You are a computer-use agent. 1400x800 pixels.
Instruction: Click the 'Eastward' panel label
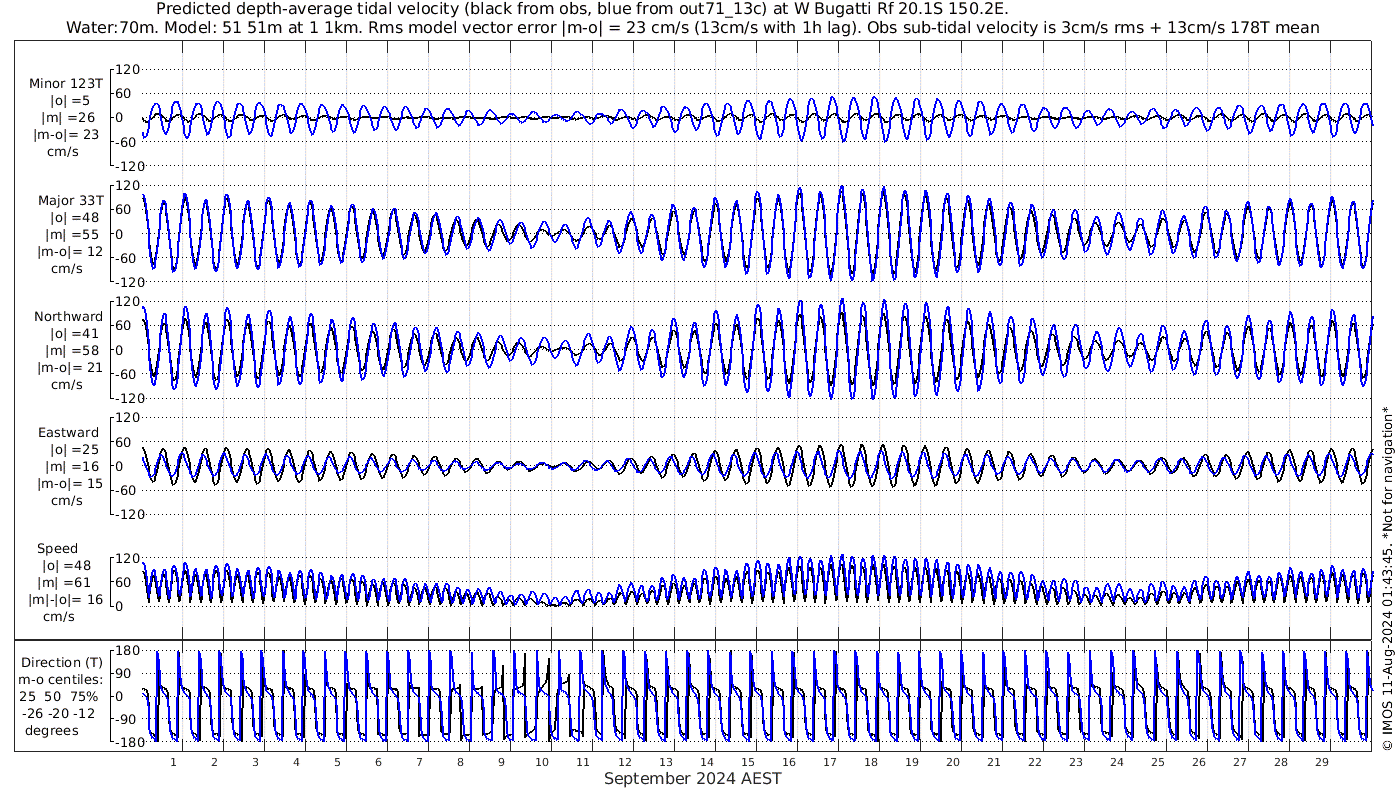[x=68, y=433]
